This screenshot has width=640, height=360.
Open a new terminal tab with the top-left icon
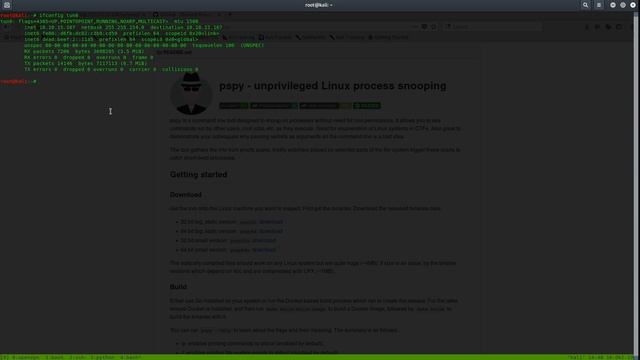tap(7, 5)
